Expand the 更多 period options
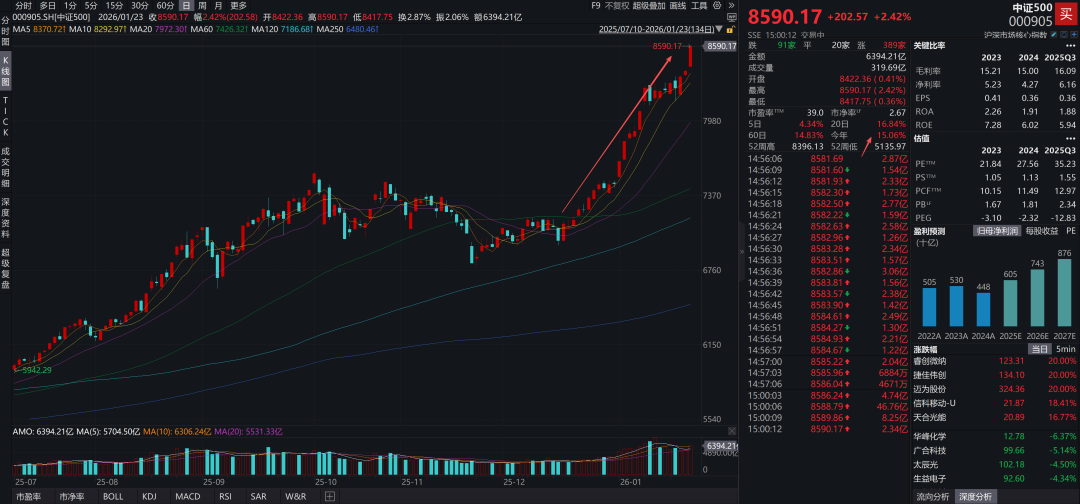 pyautogui.click(x=238, y=5)
